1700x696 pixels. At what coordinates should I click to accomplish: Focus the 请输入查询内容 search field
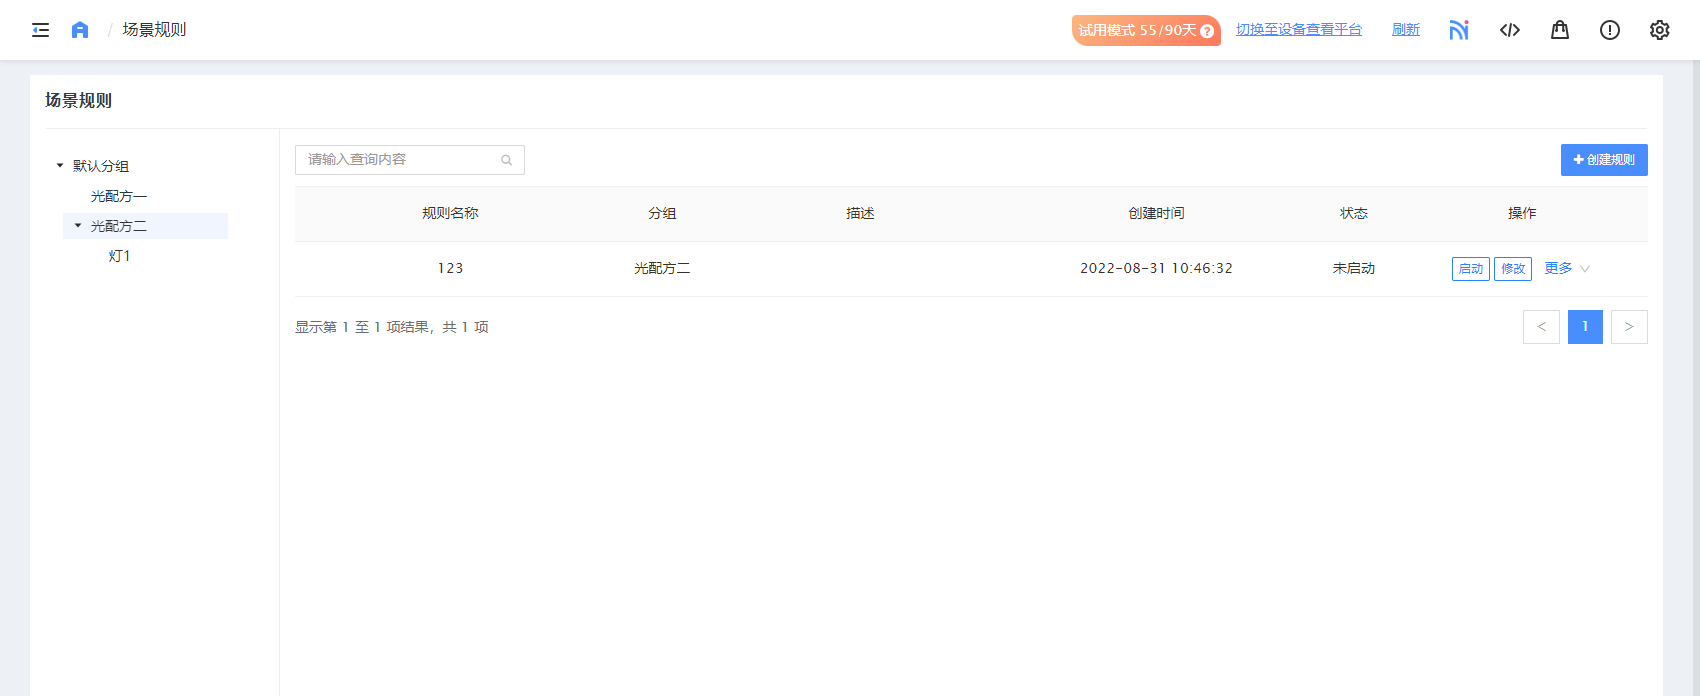pyautogui.click(x=400, y=160)
